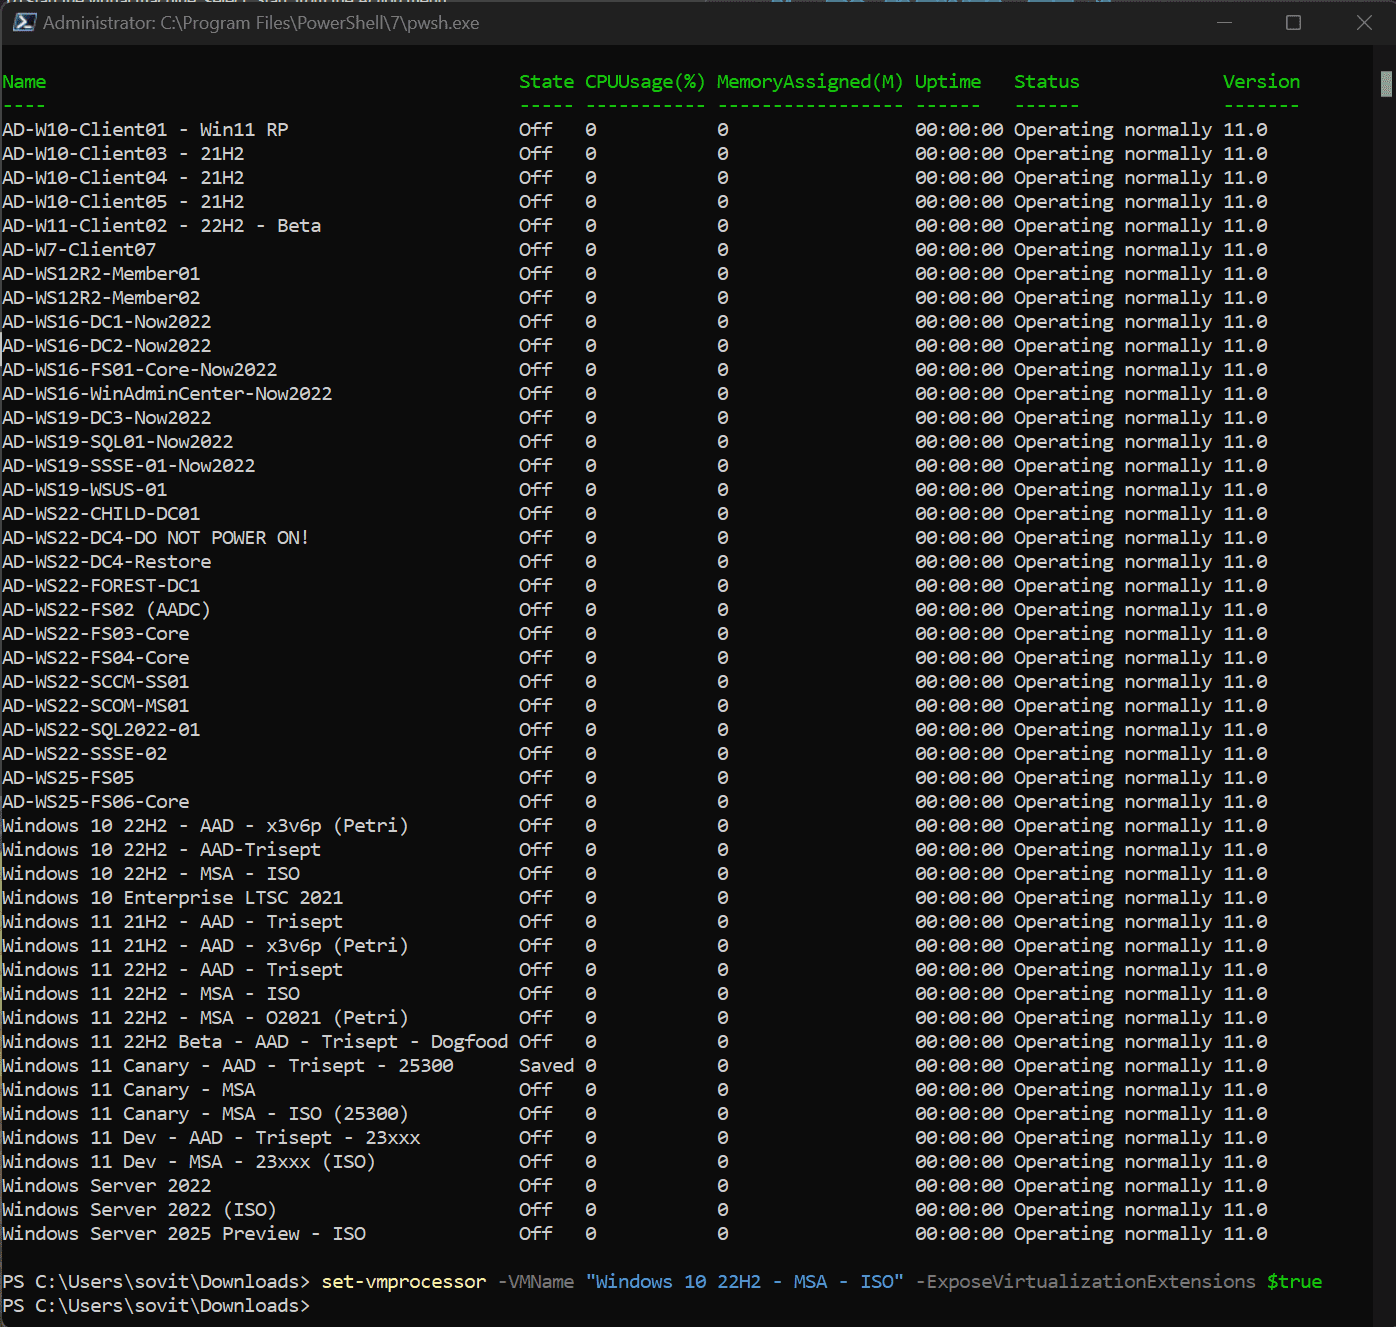Click the PowerShell icon in the title bar
Viewport: 1396px width, 1327px height.
(25, 22)
